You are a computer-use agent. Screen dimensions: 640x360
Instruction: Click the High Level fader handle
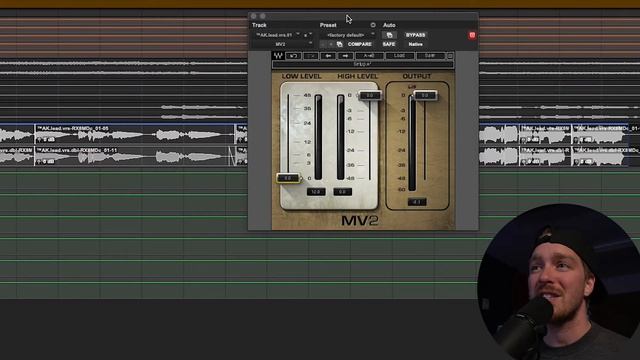[370, 95]
